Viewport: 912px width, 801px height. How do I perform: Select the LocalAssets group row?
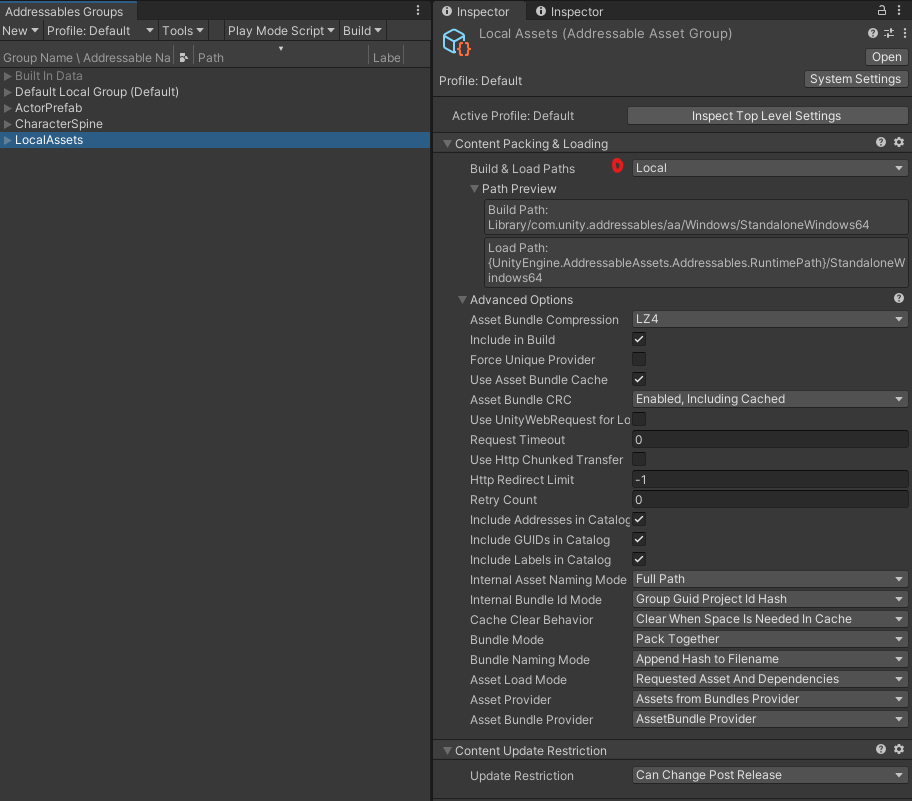tap(215, 140)
